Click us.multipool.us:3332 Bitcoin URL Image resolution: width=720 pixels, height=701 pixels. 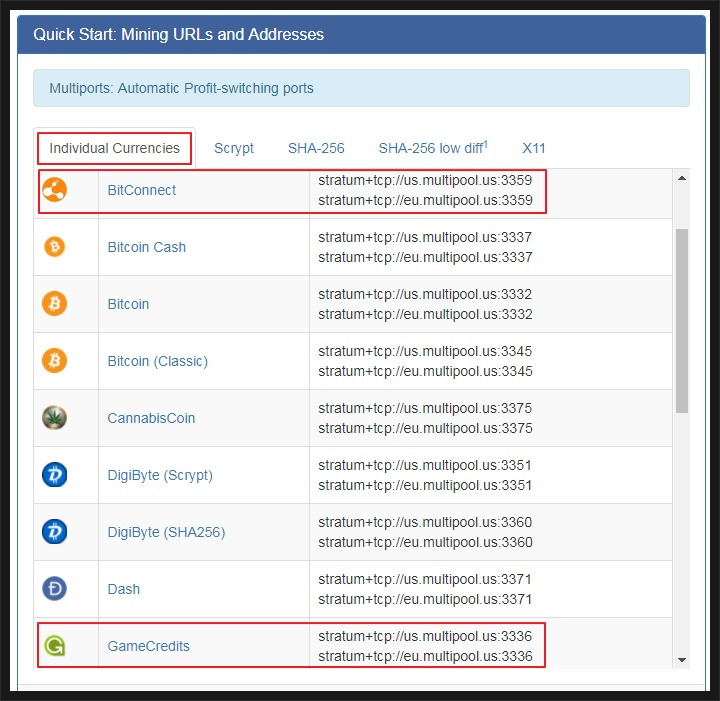click(x=425, y=294)
